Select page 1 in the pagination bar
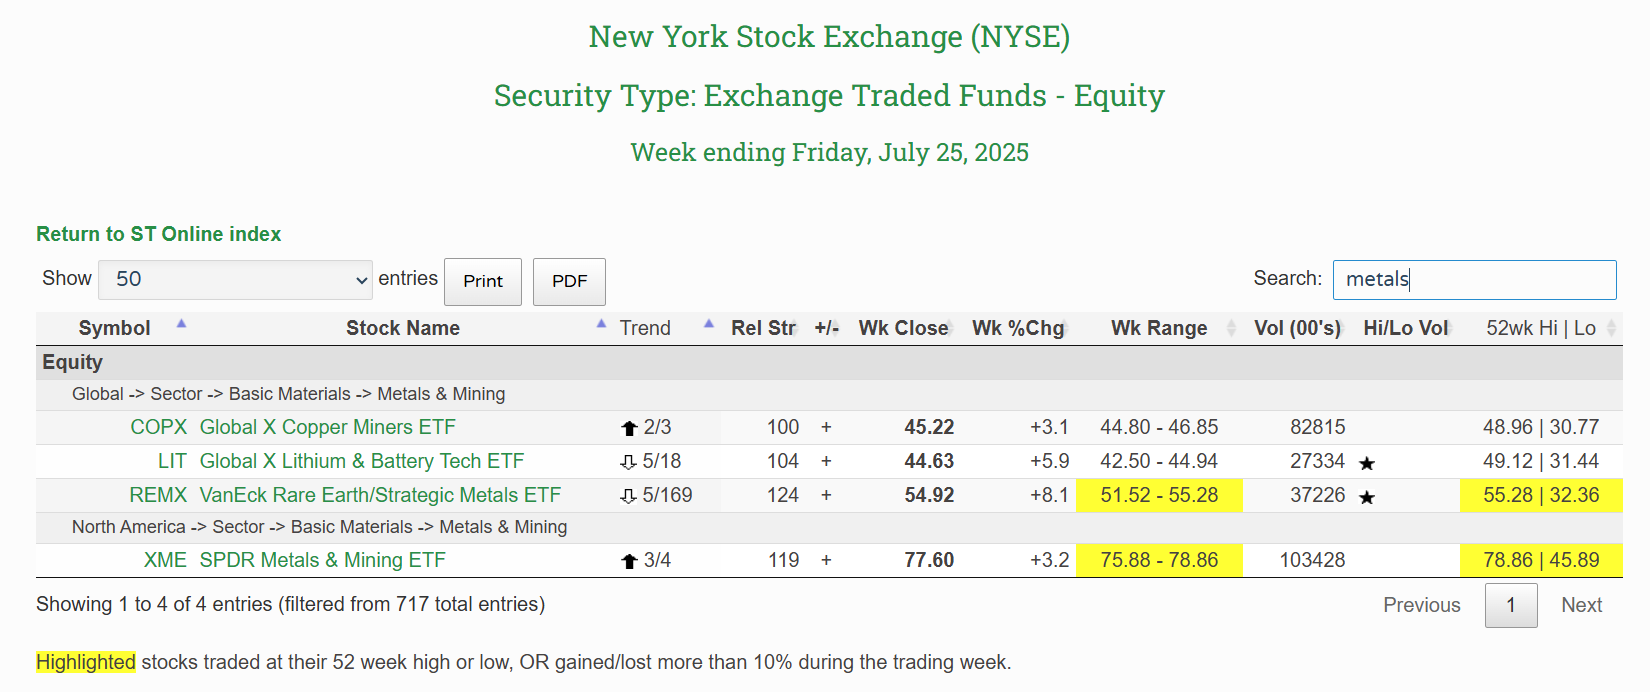This screenshot has width=1650, height=692. tap(1511, 605)
